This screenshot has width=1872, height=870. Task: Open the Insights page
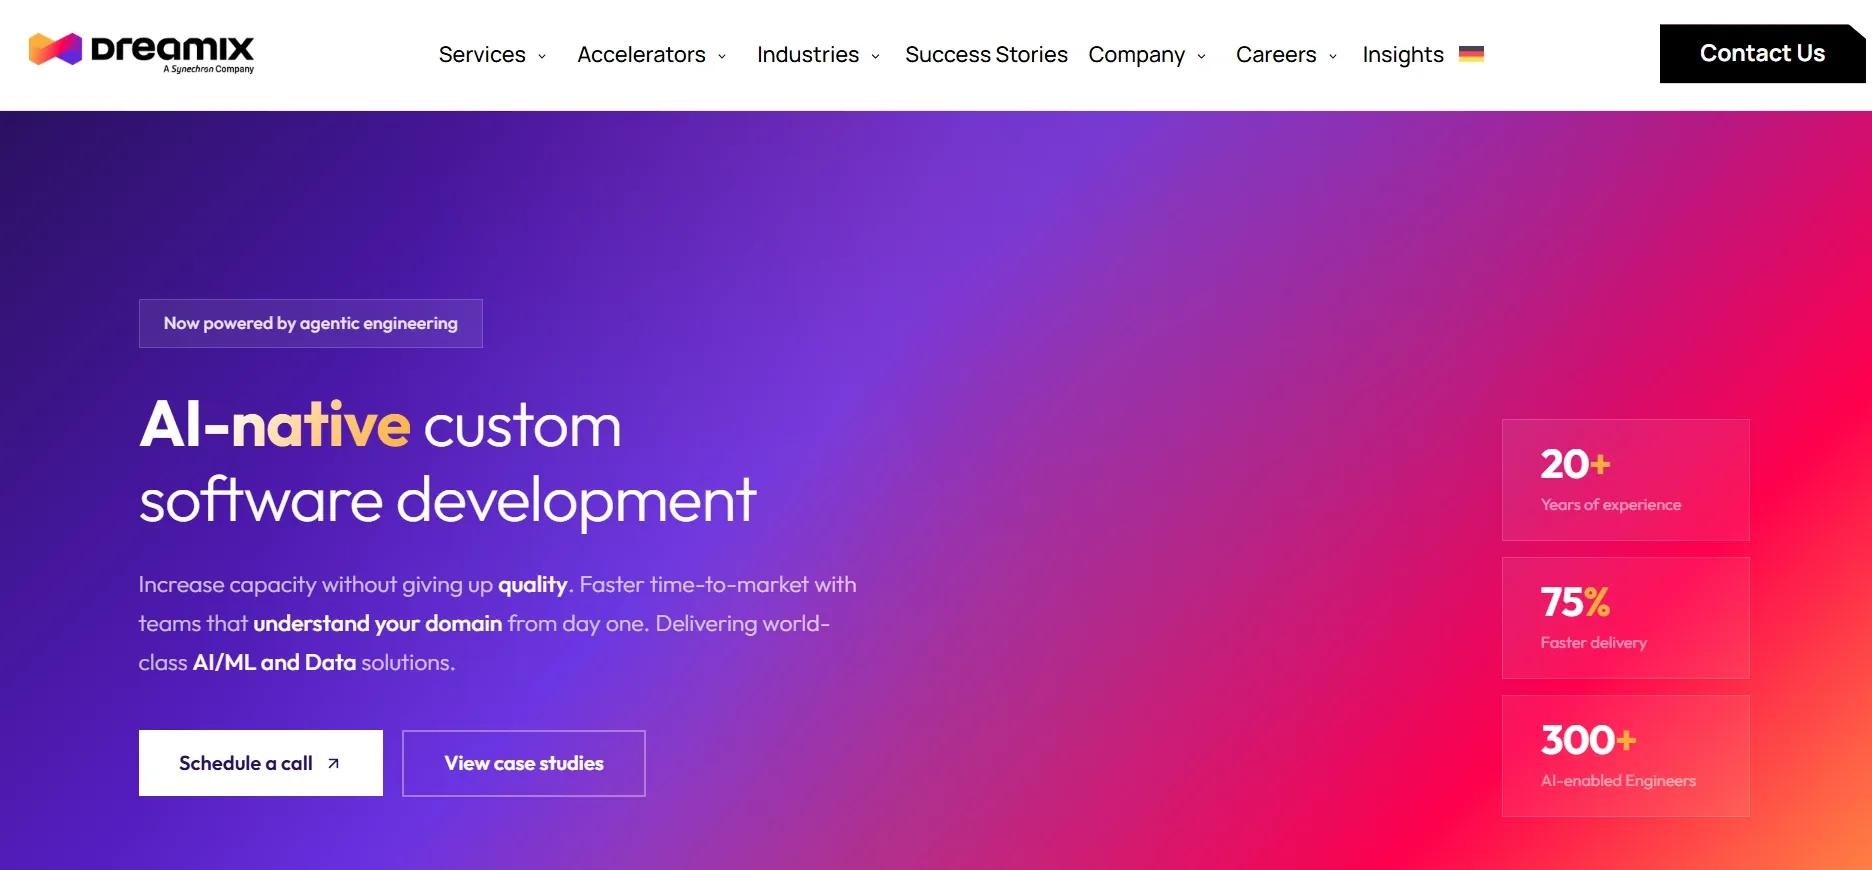click(x=1403, y=54)
